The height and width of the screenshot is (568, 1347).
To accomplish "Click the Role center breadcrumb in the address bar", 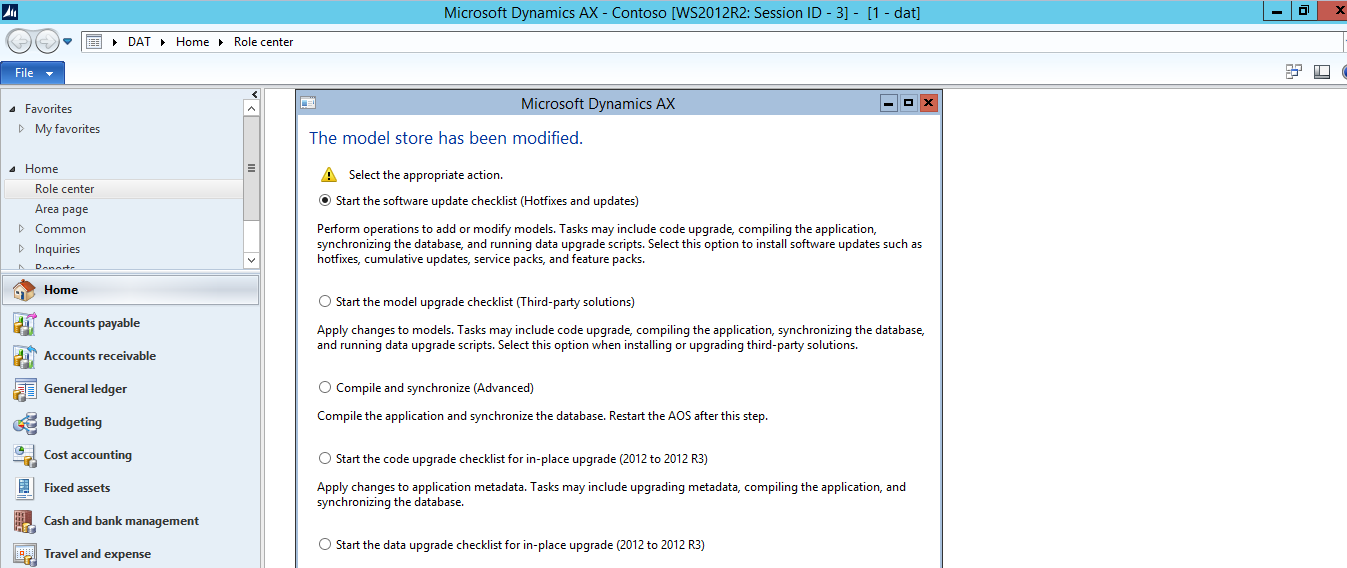I will pyautogui.click(x=264, y=42).
